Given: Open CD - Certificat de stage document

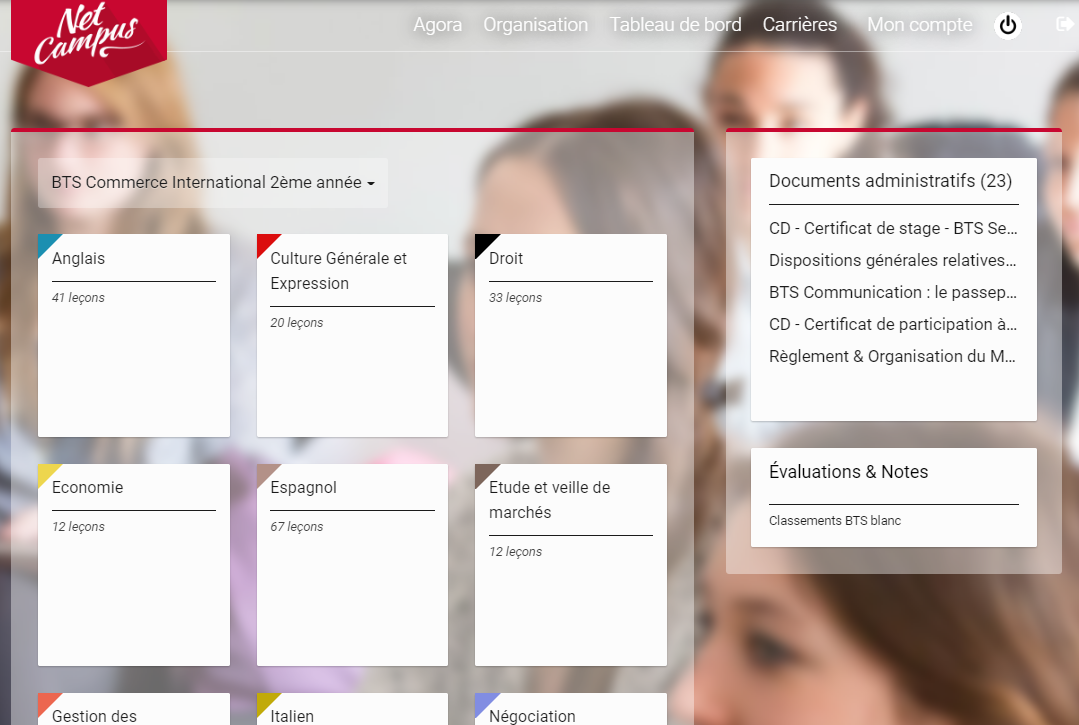Looking at the screenshot, I should 893,228.
